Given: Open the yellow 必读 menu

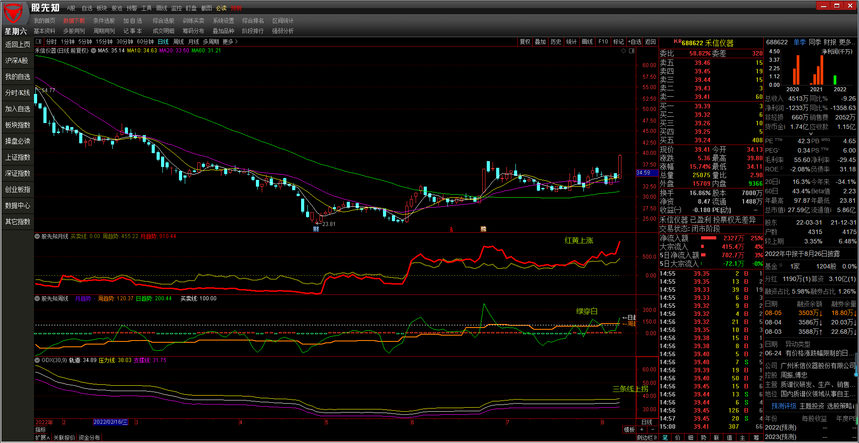Looking at the screenshot, I should (221, 9).
